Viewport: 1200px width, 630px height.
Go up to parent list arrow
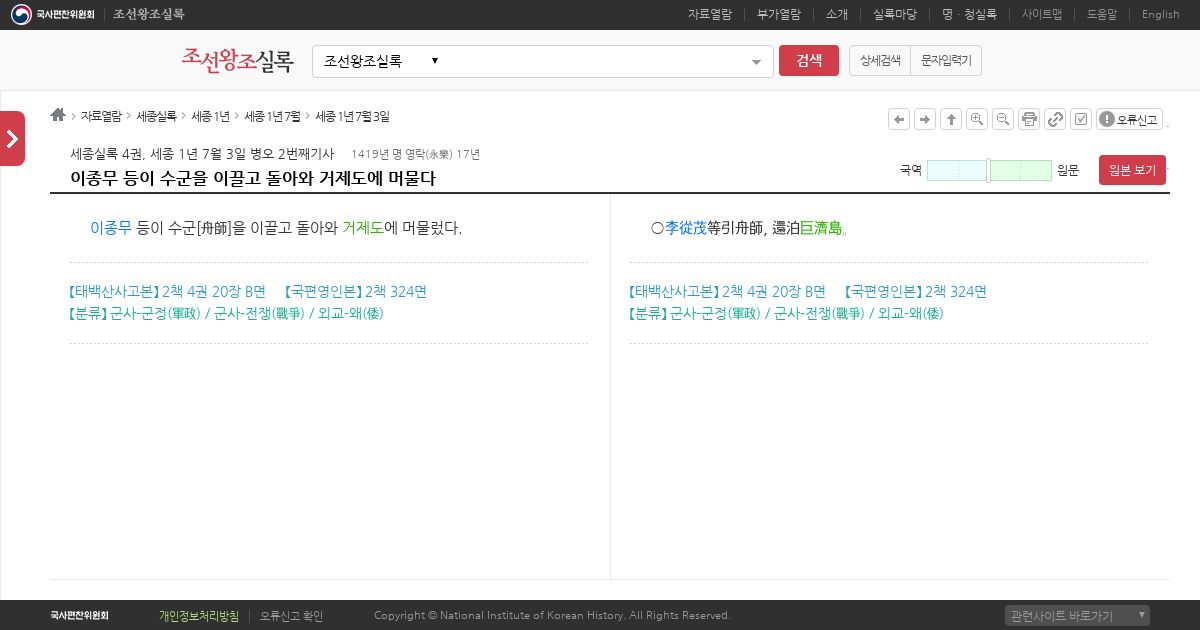coord(951,119)
